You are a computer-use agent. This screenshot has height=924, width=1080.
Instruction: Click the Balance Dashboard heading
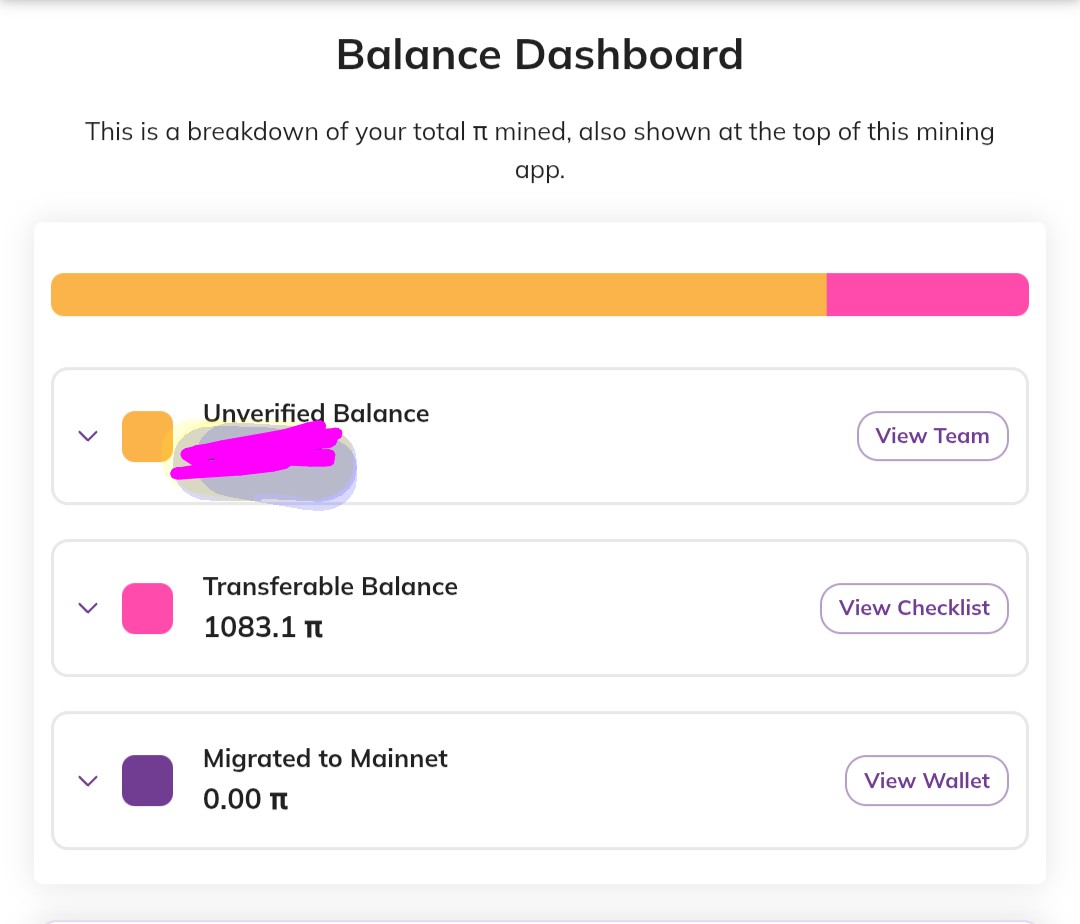[540, 54]
